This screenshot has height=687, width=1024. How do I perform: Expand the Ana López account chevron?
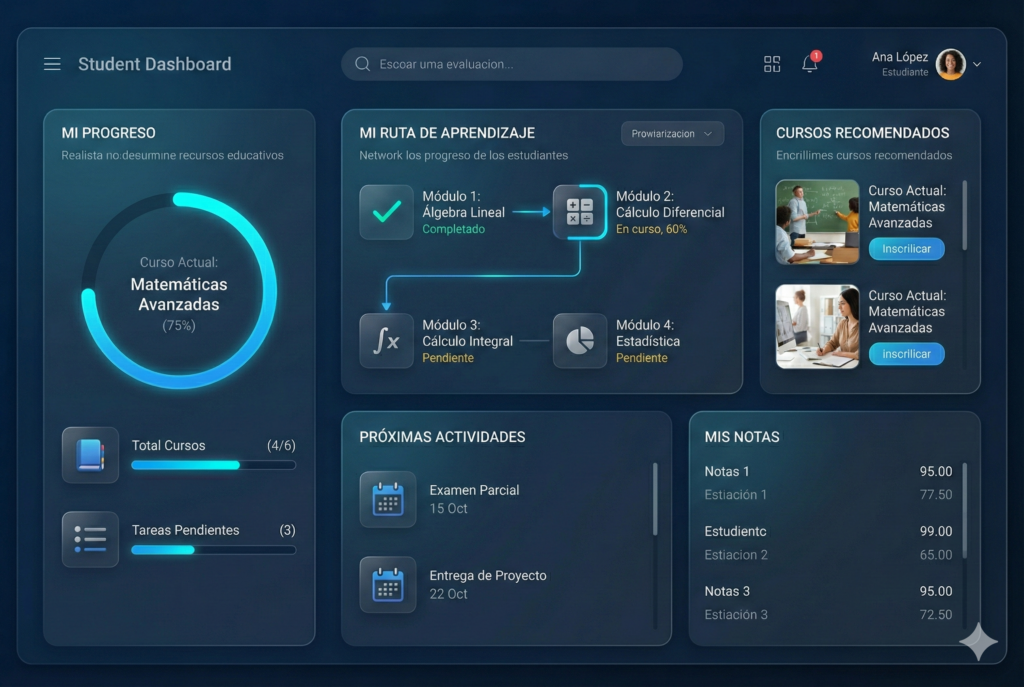click(x=977, y=65)
